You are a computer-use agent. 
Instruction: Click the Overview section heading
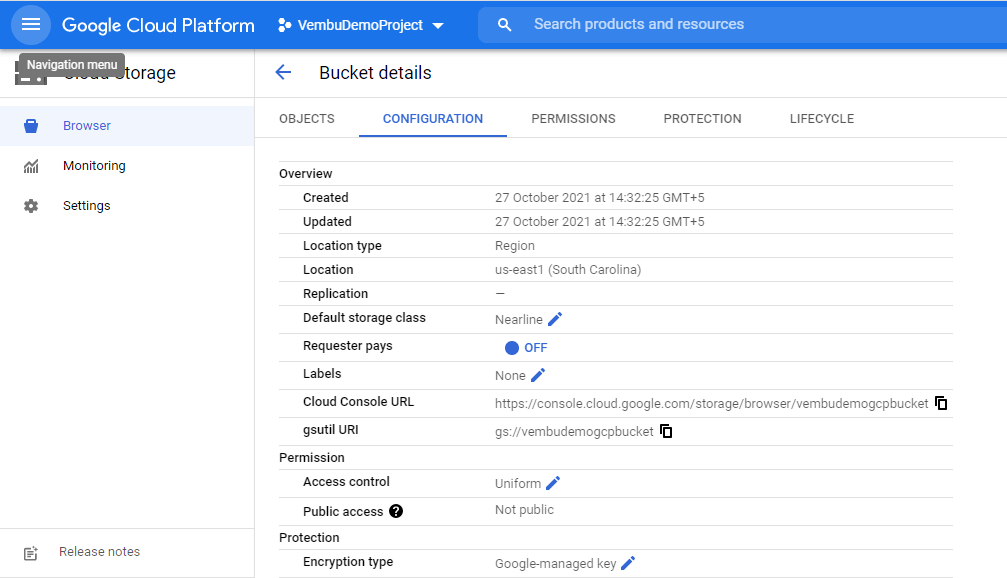(x=306, y=174)
